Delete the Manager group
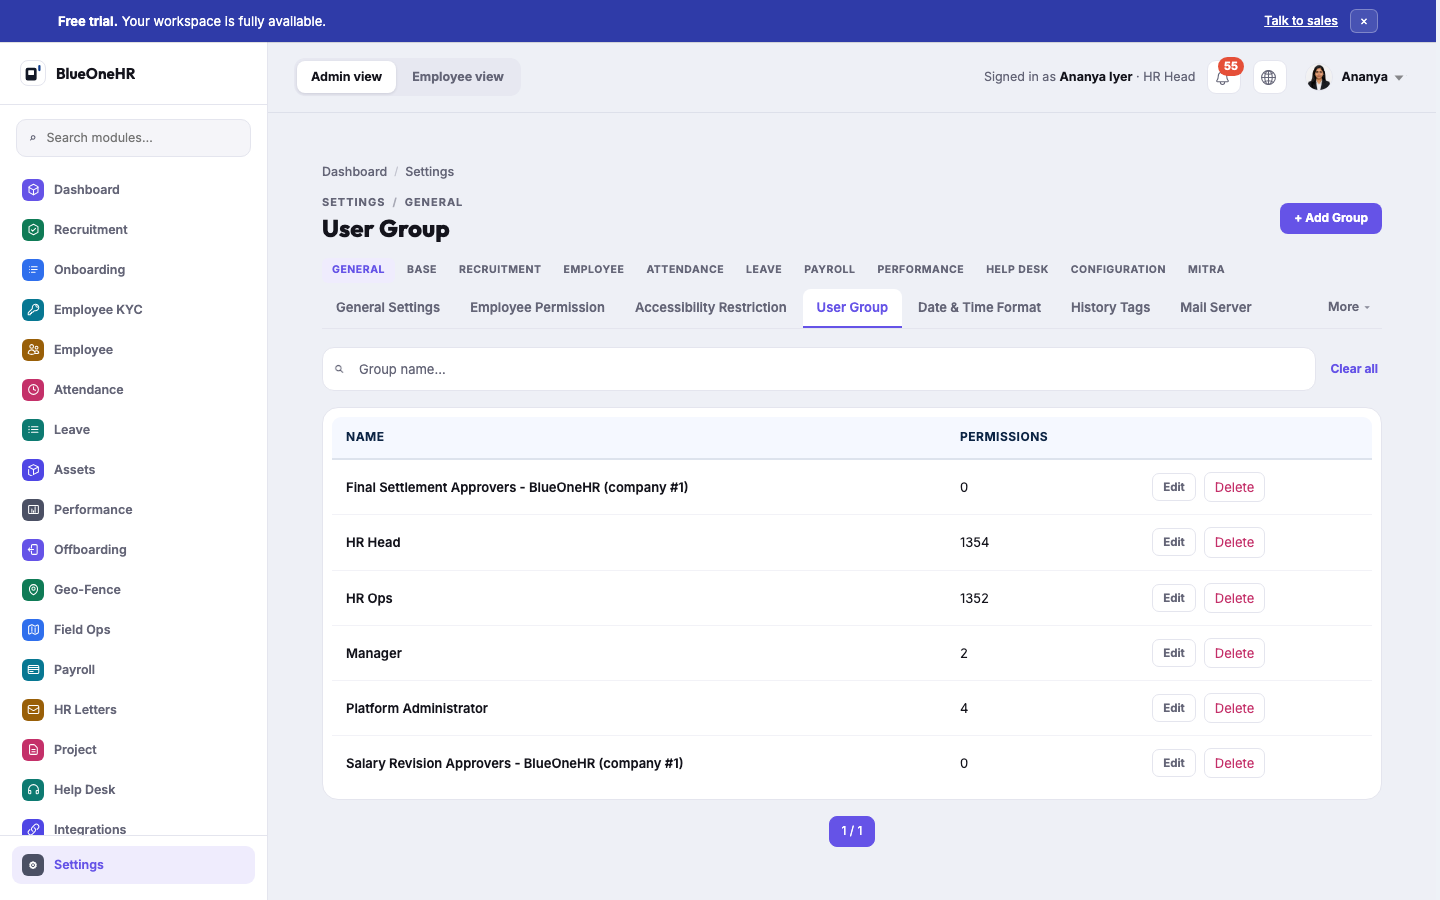The image size is (1440, 900). 1234,653
